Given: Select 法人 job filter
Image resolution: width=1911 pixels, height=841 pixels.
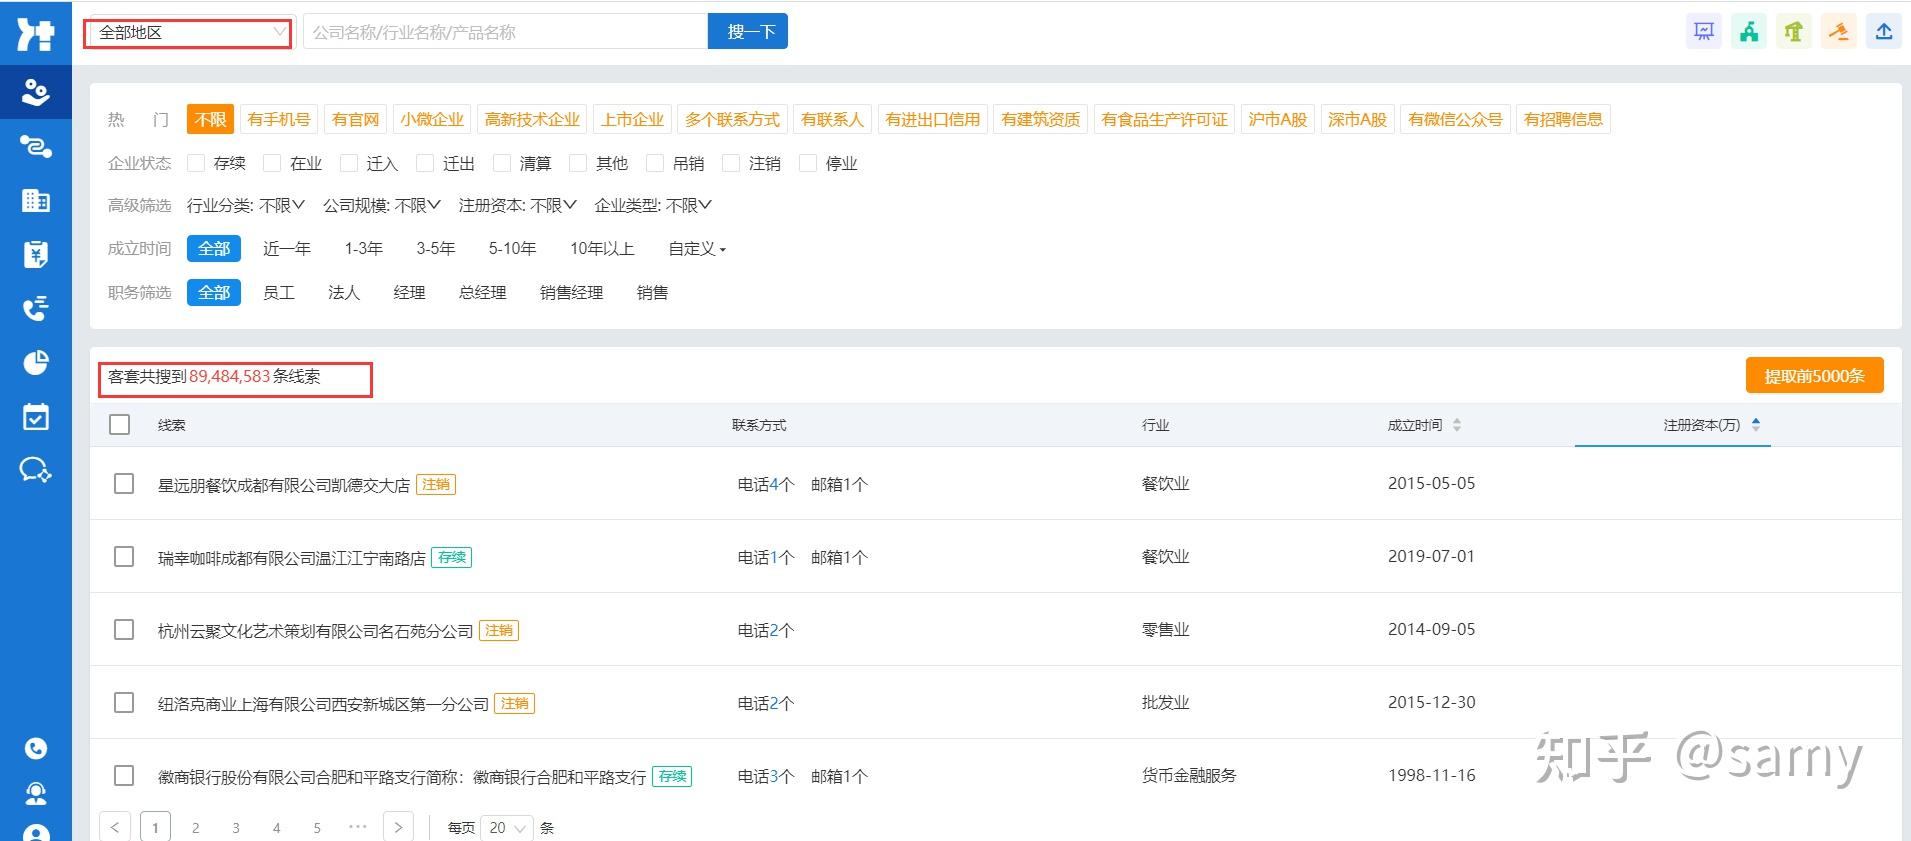Looking at the screenshot, I should tap(344, 293).
